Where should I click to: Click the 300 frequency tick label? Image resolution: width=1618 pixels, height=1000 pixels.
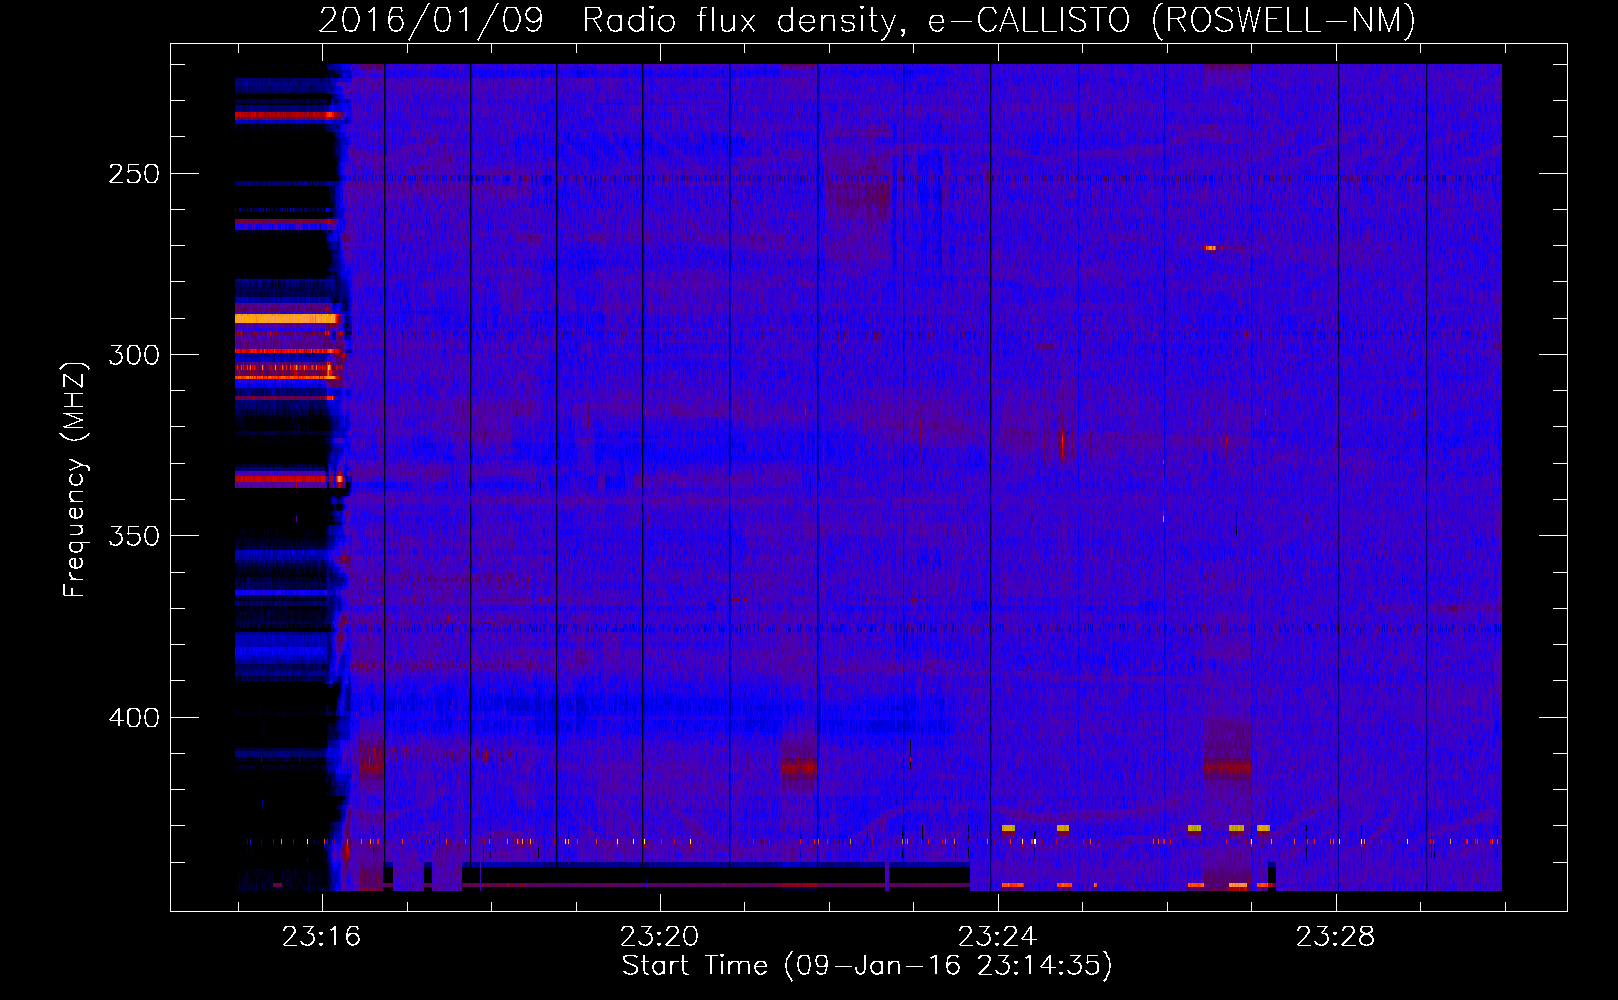pyautogui.click(x=134, y=355)
